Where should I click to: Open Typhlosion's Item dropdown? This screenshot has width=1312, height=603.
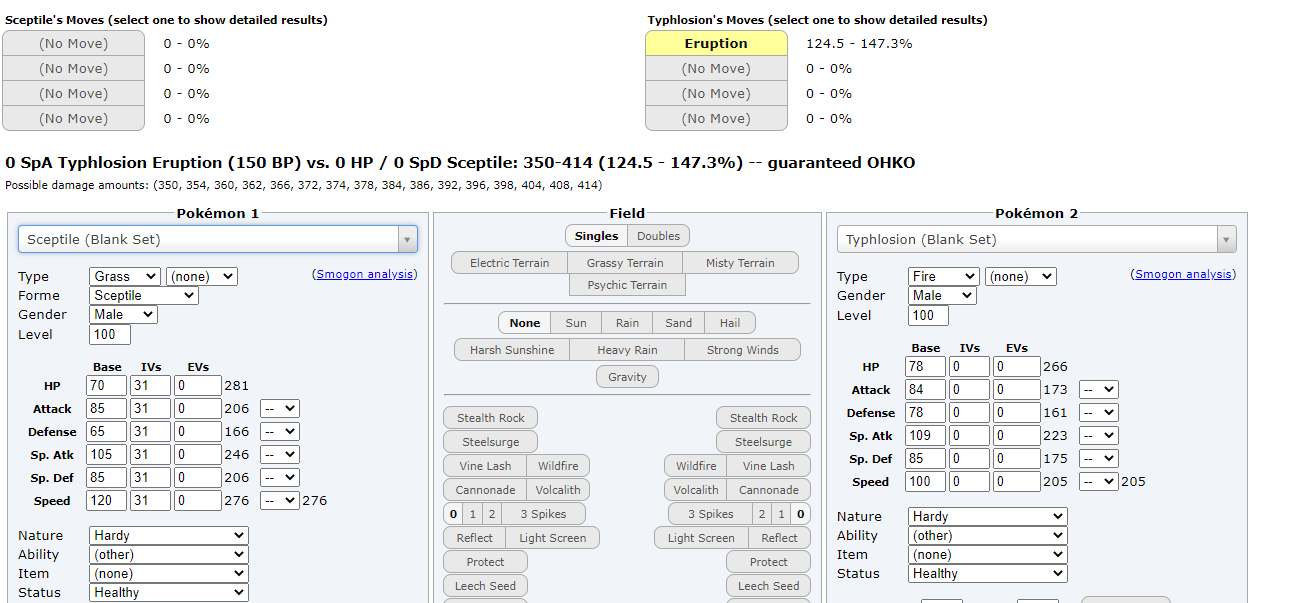[988, 555]
